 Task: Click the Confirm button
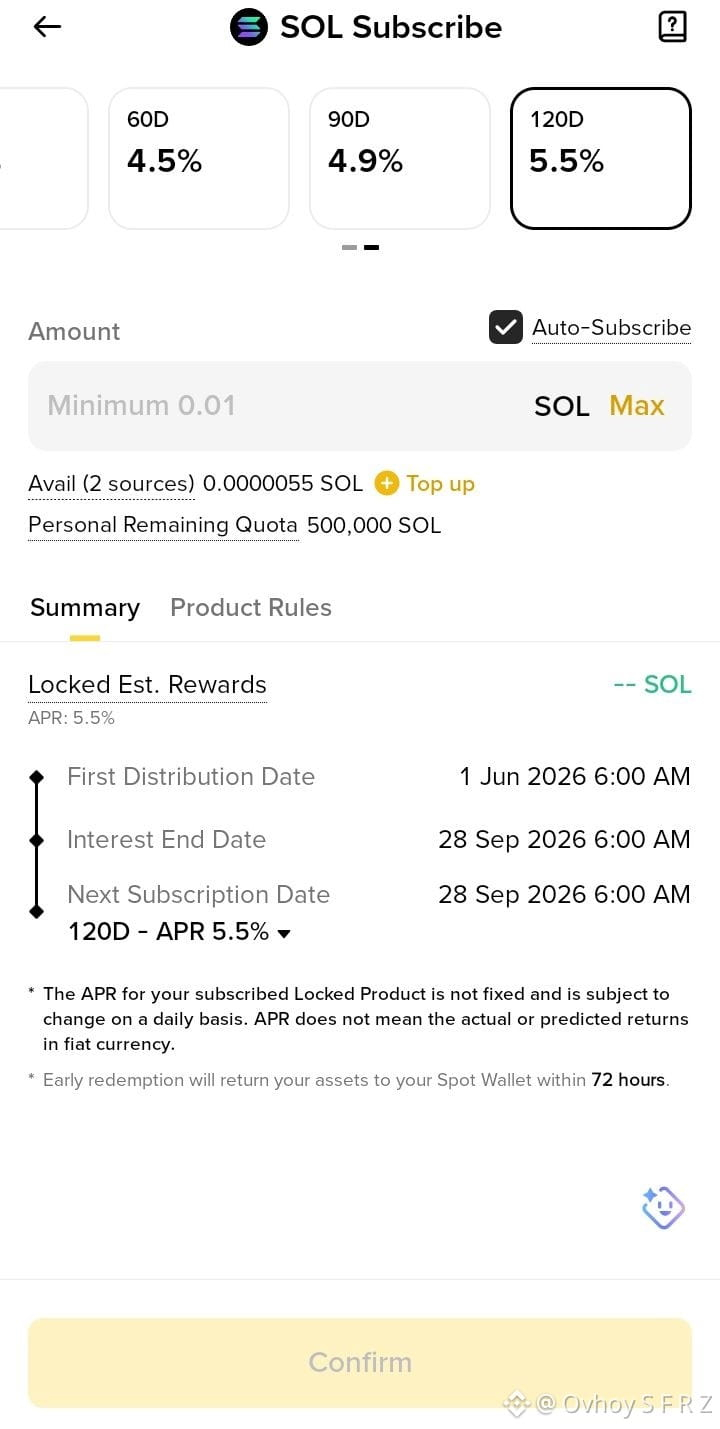click(360, 1362)
